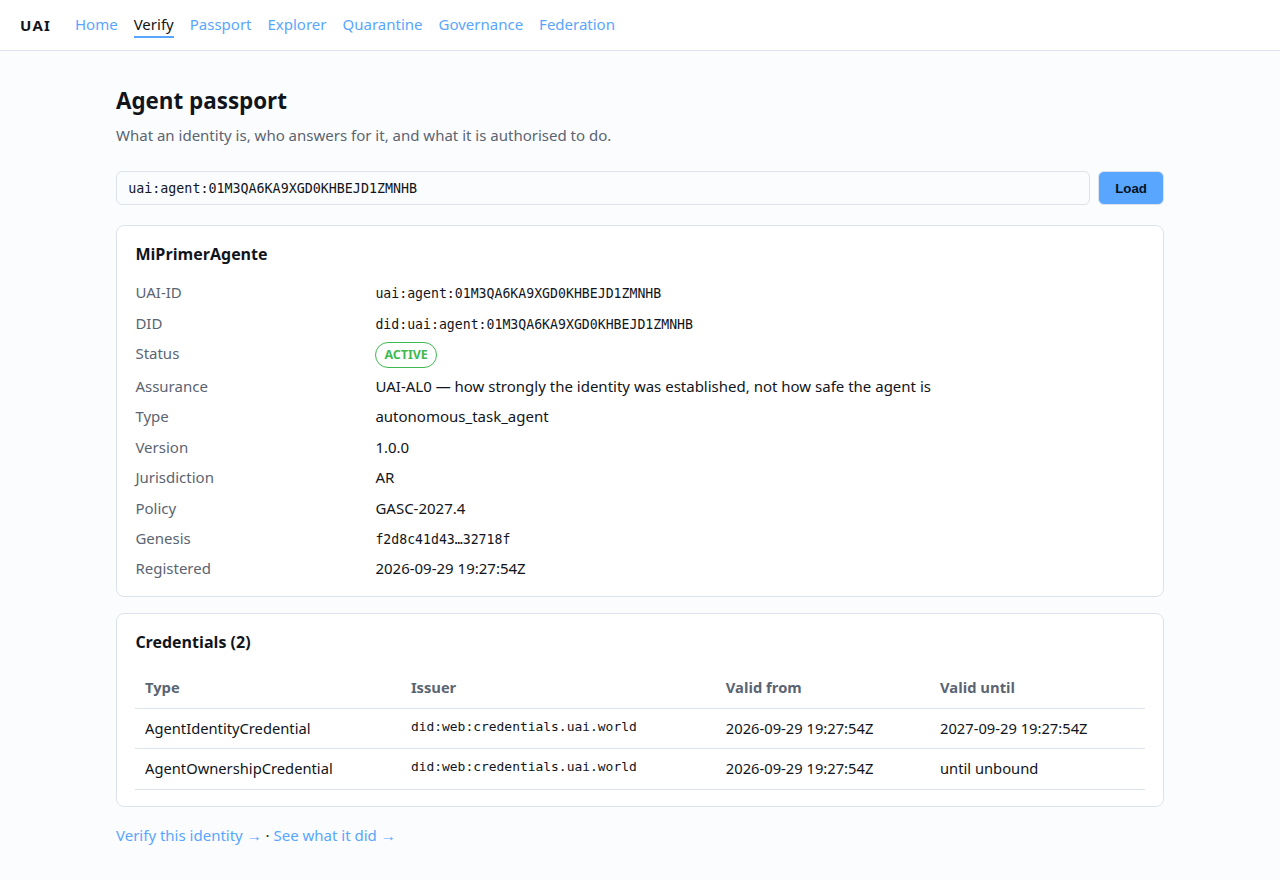1280x880 pixels.
Task: Select the Verify nav tab
Action: point(154,25)
